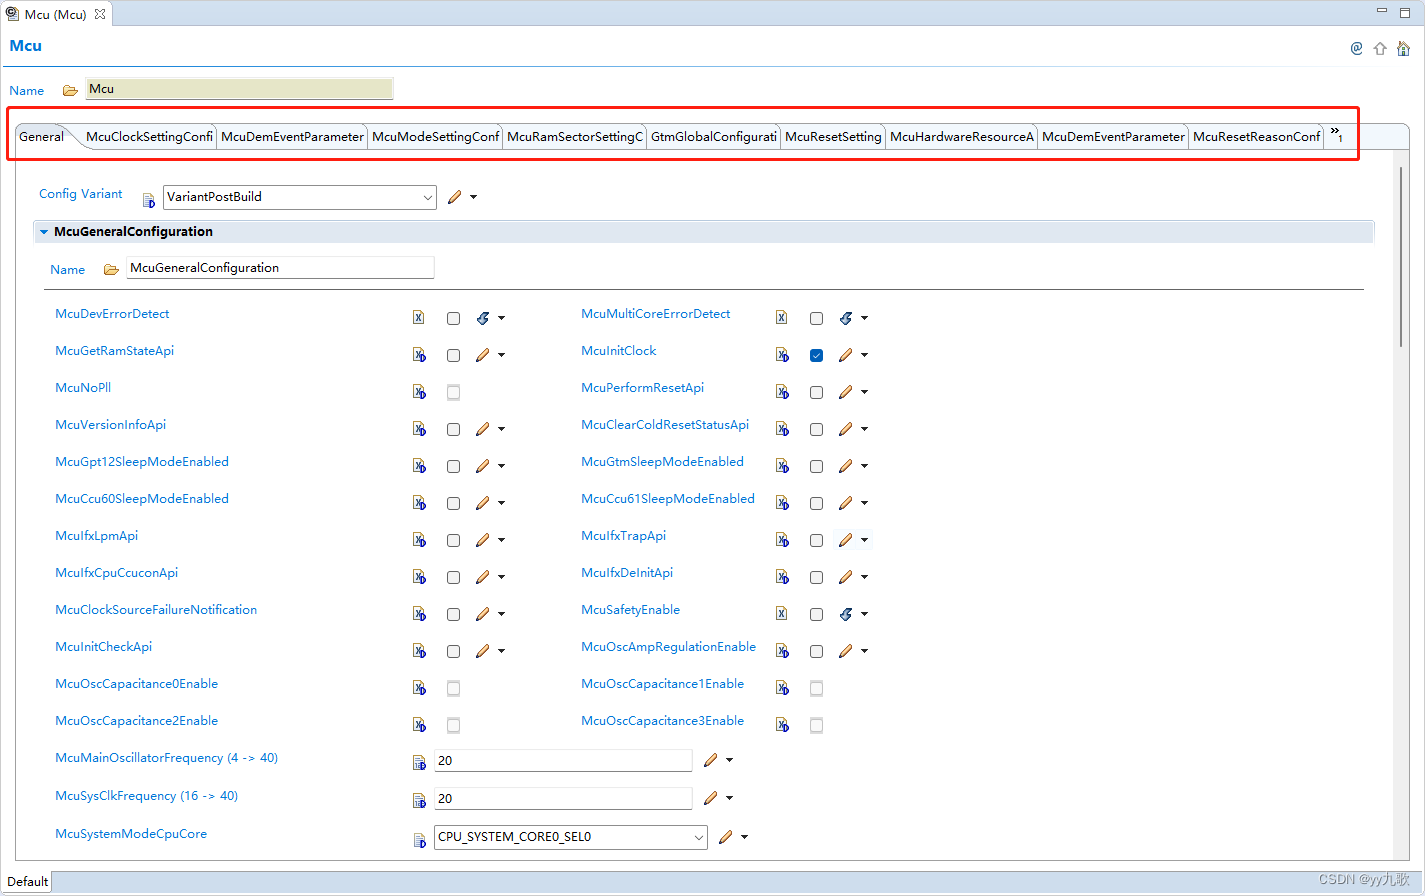Click the pencil icon beside McuInitCheckApi
This screenshot has height=896, width=1425.
(x=482, y=651)
